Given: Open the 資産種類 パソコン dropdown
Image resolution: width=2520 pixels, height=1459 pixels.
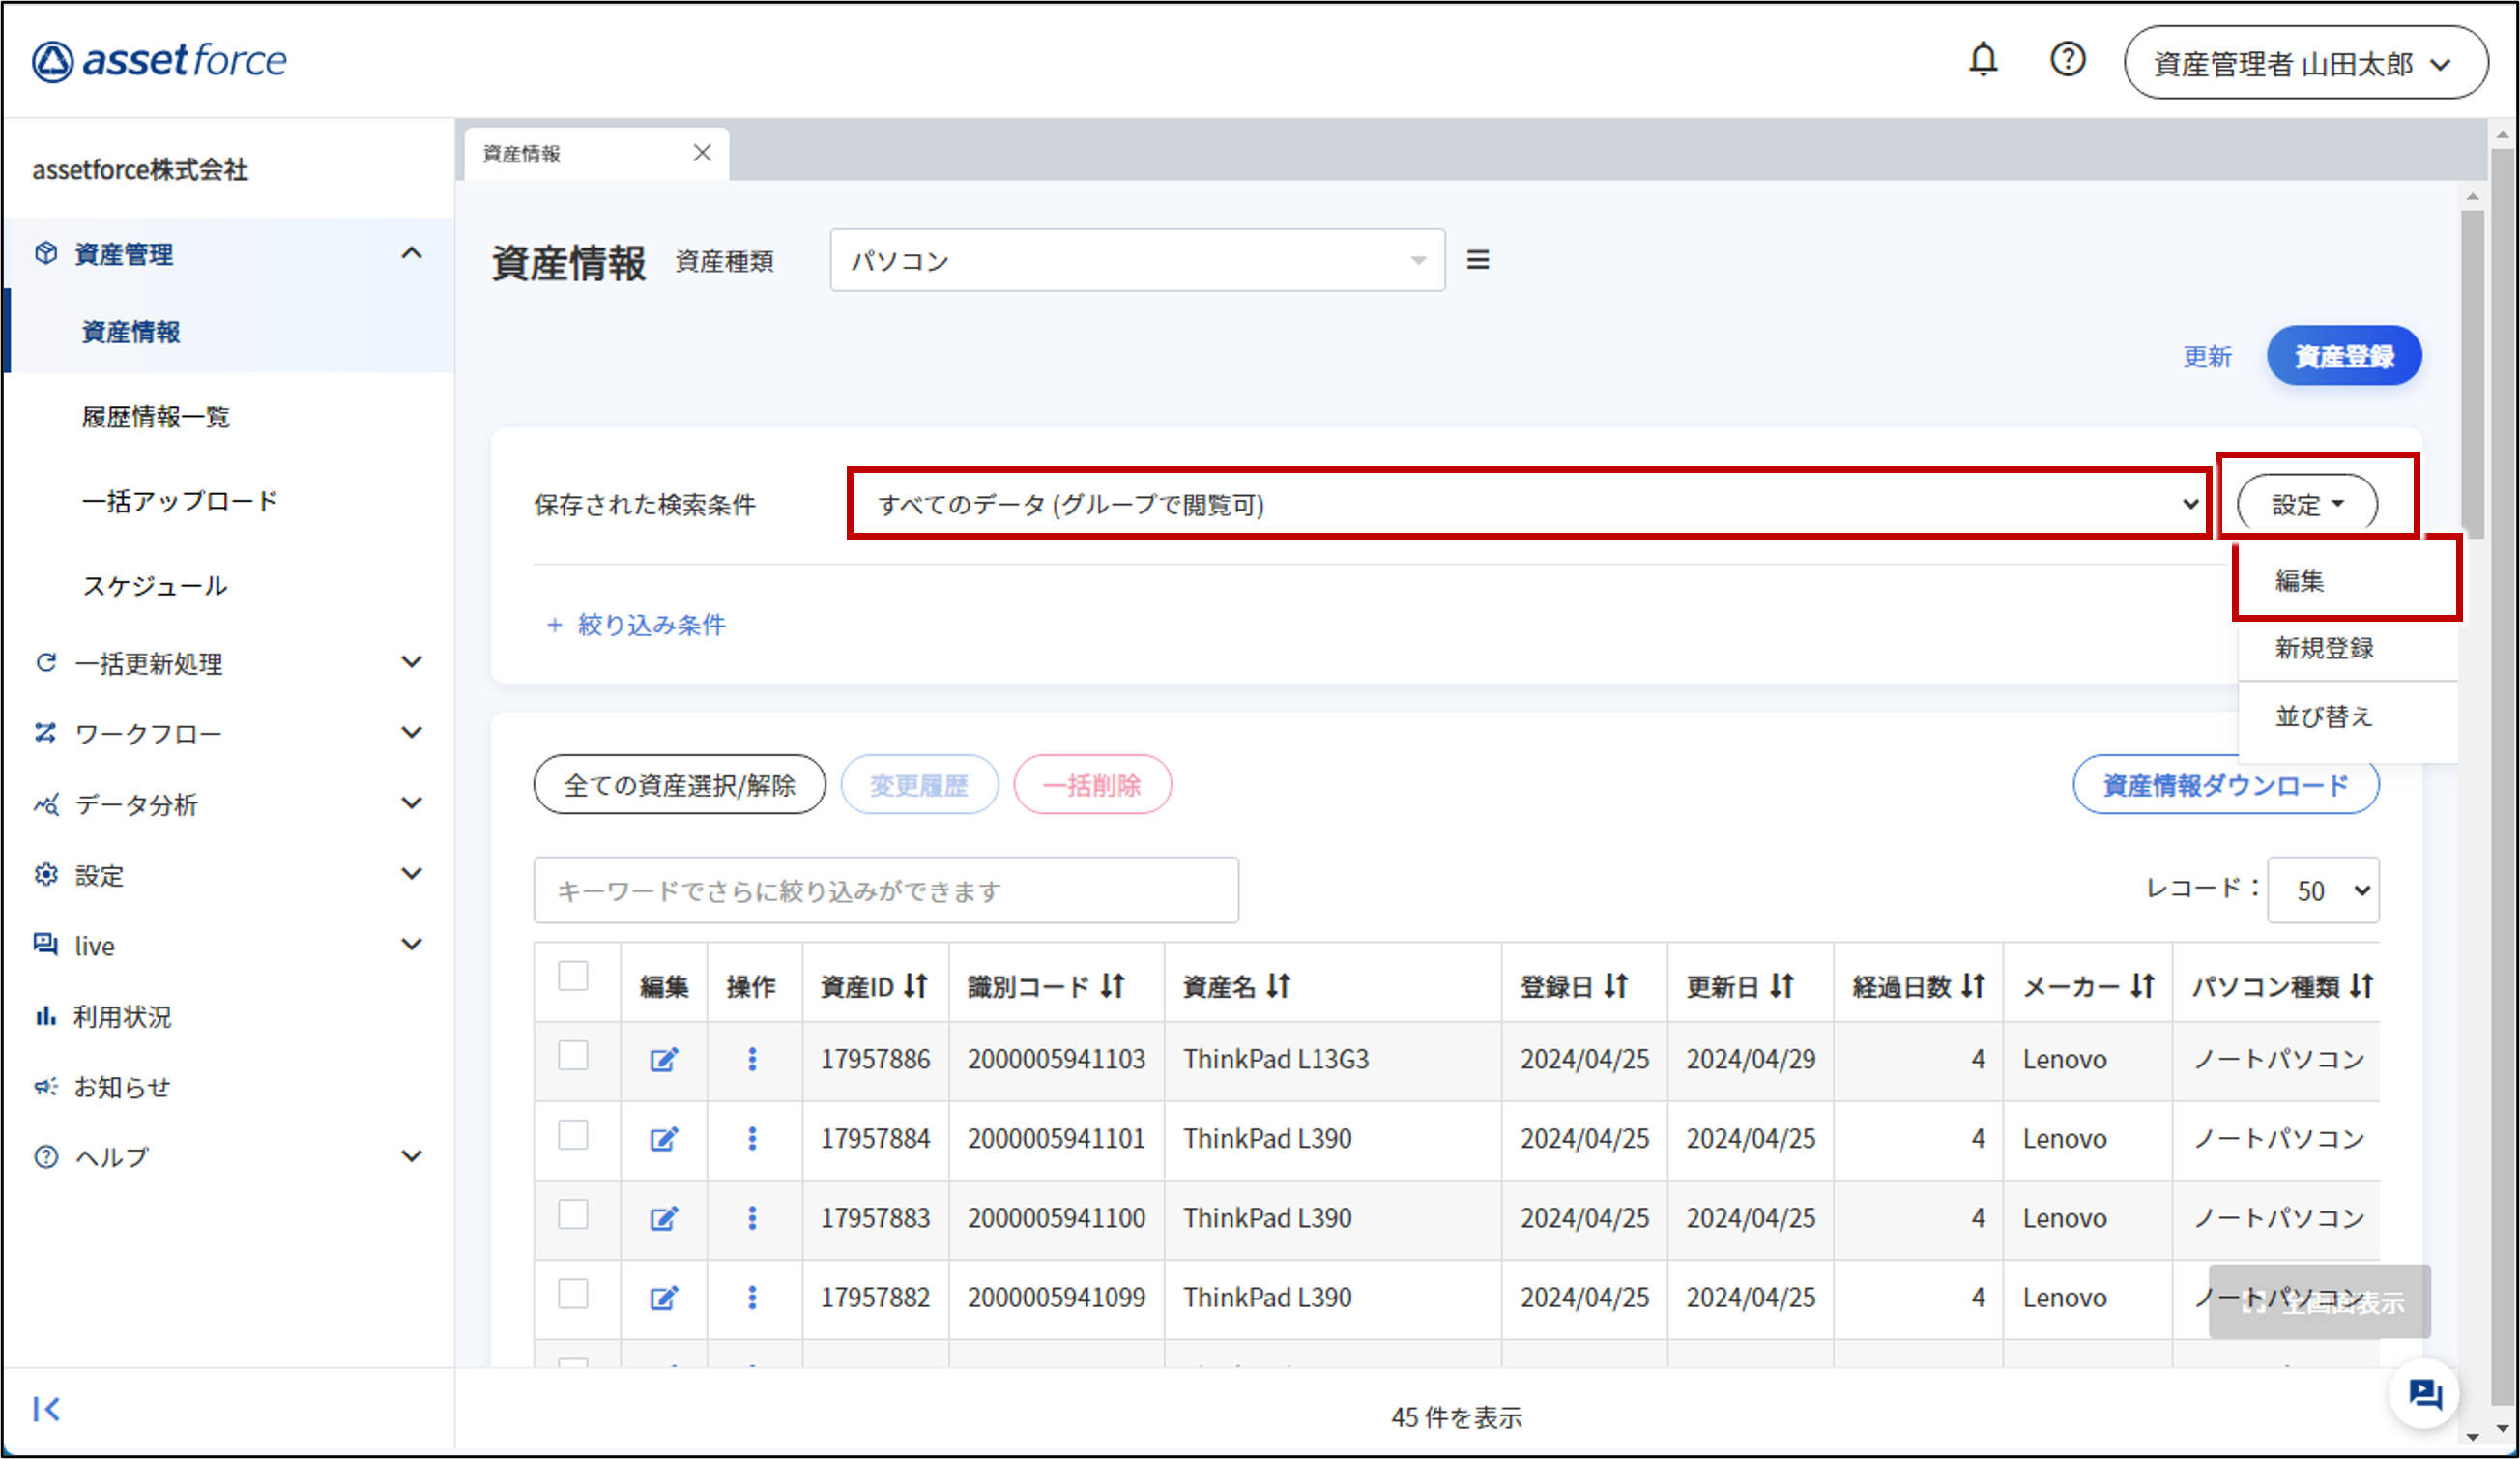Looking at the screenshot, I should 1137,260.
